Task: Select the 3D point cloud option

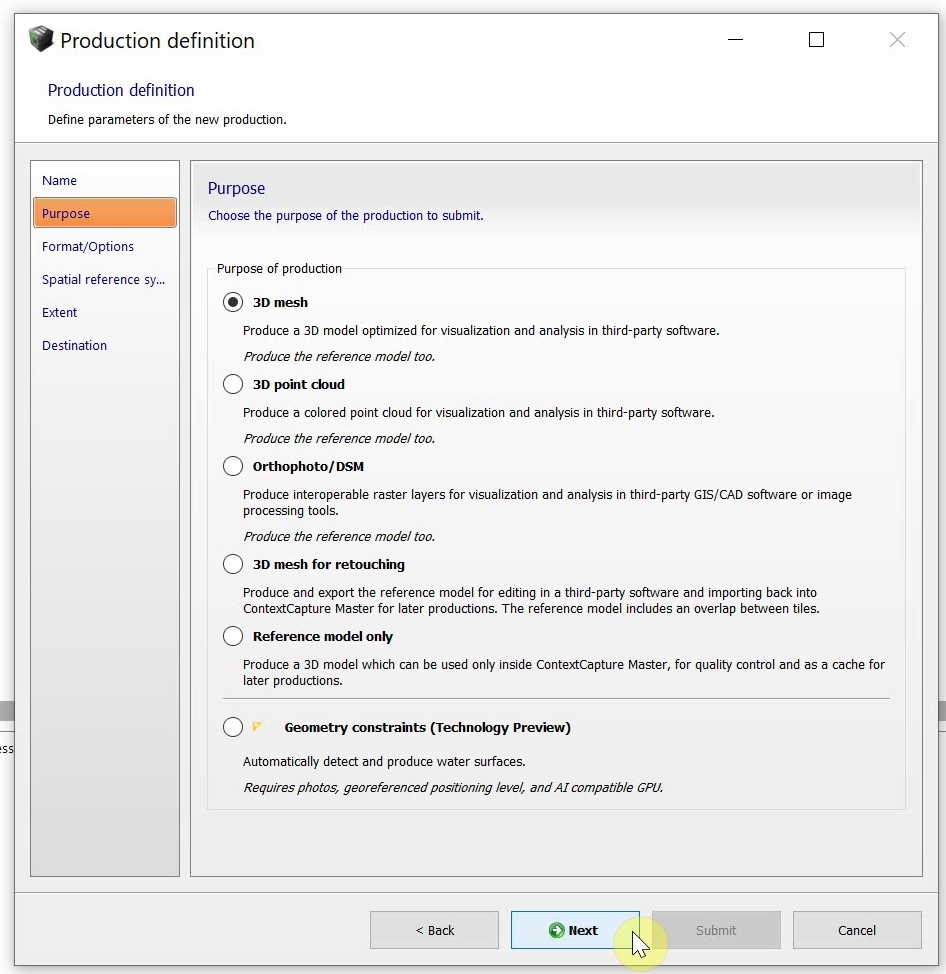Action: (x=233, y=384)
